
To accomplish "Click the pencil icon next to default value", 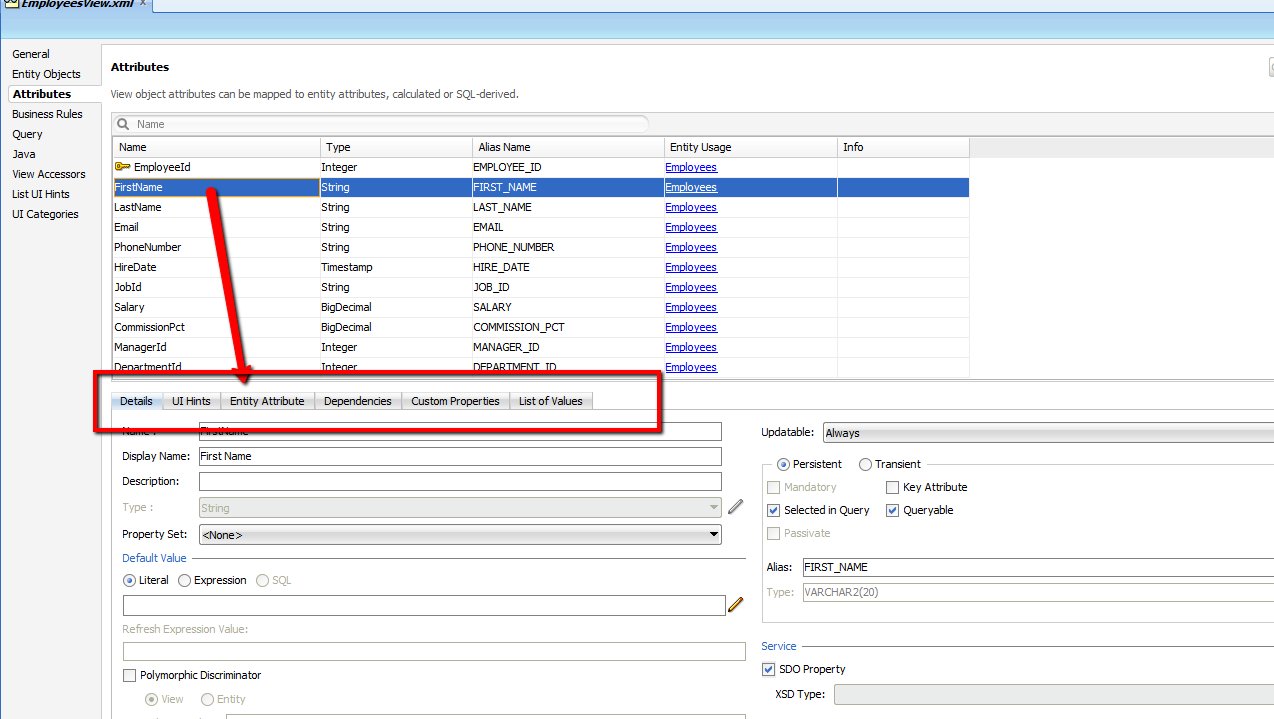I will [x=735, y=604].
